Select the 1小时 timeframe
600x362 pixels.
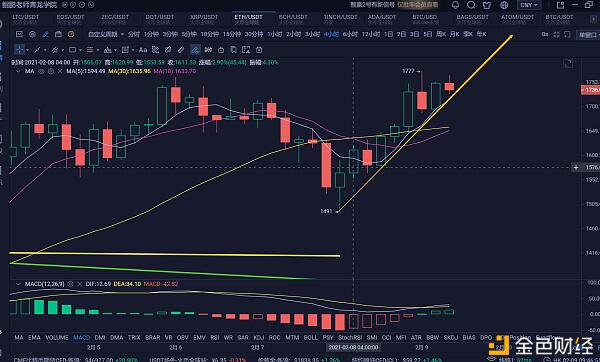point(275,34)
